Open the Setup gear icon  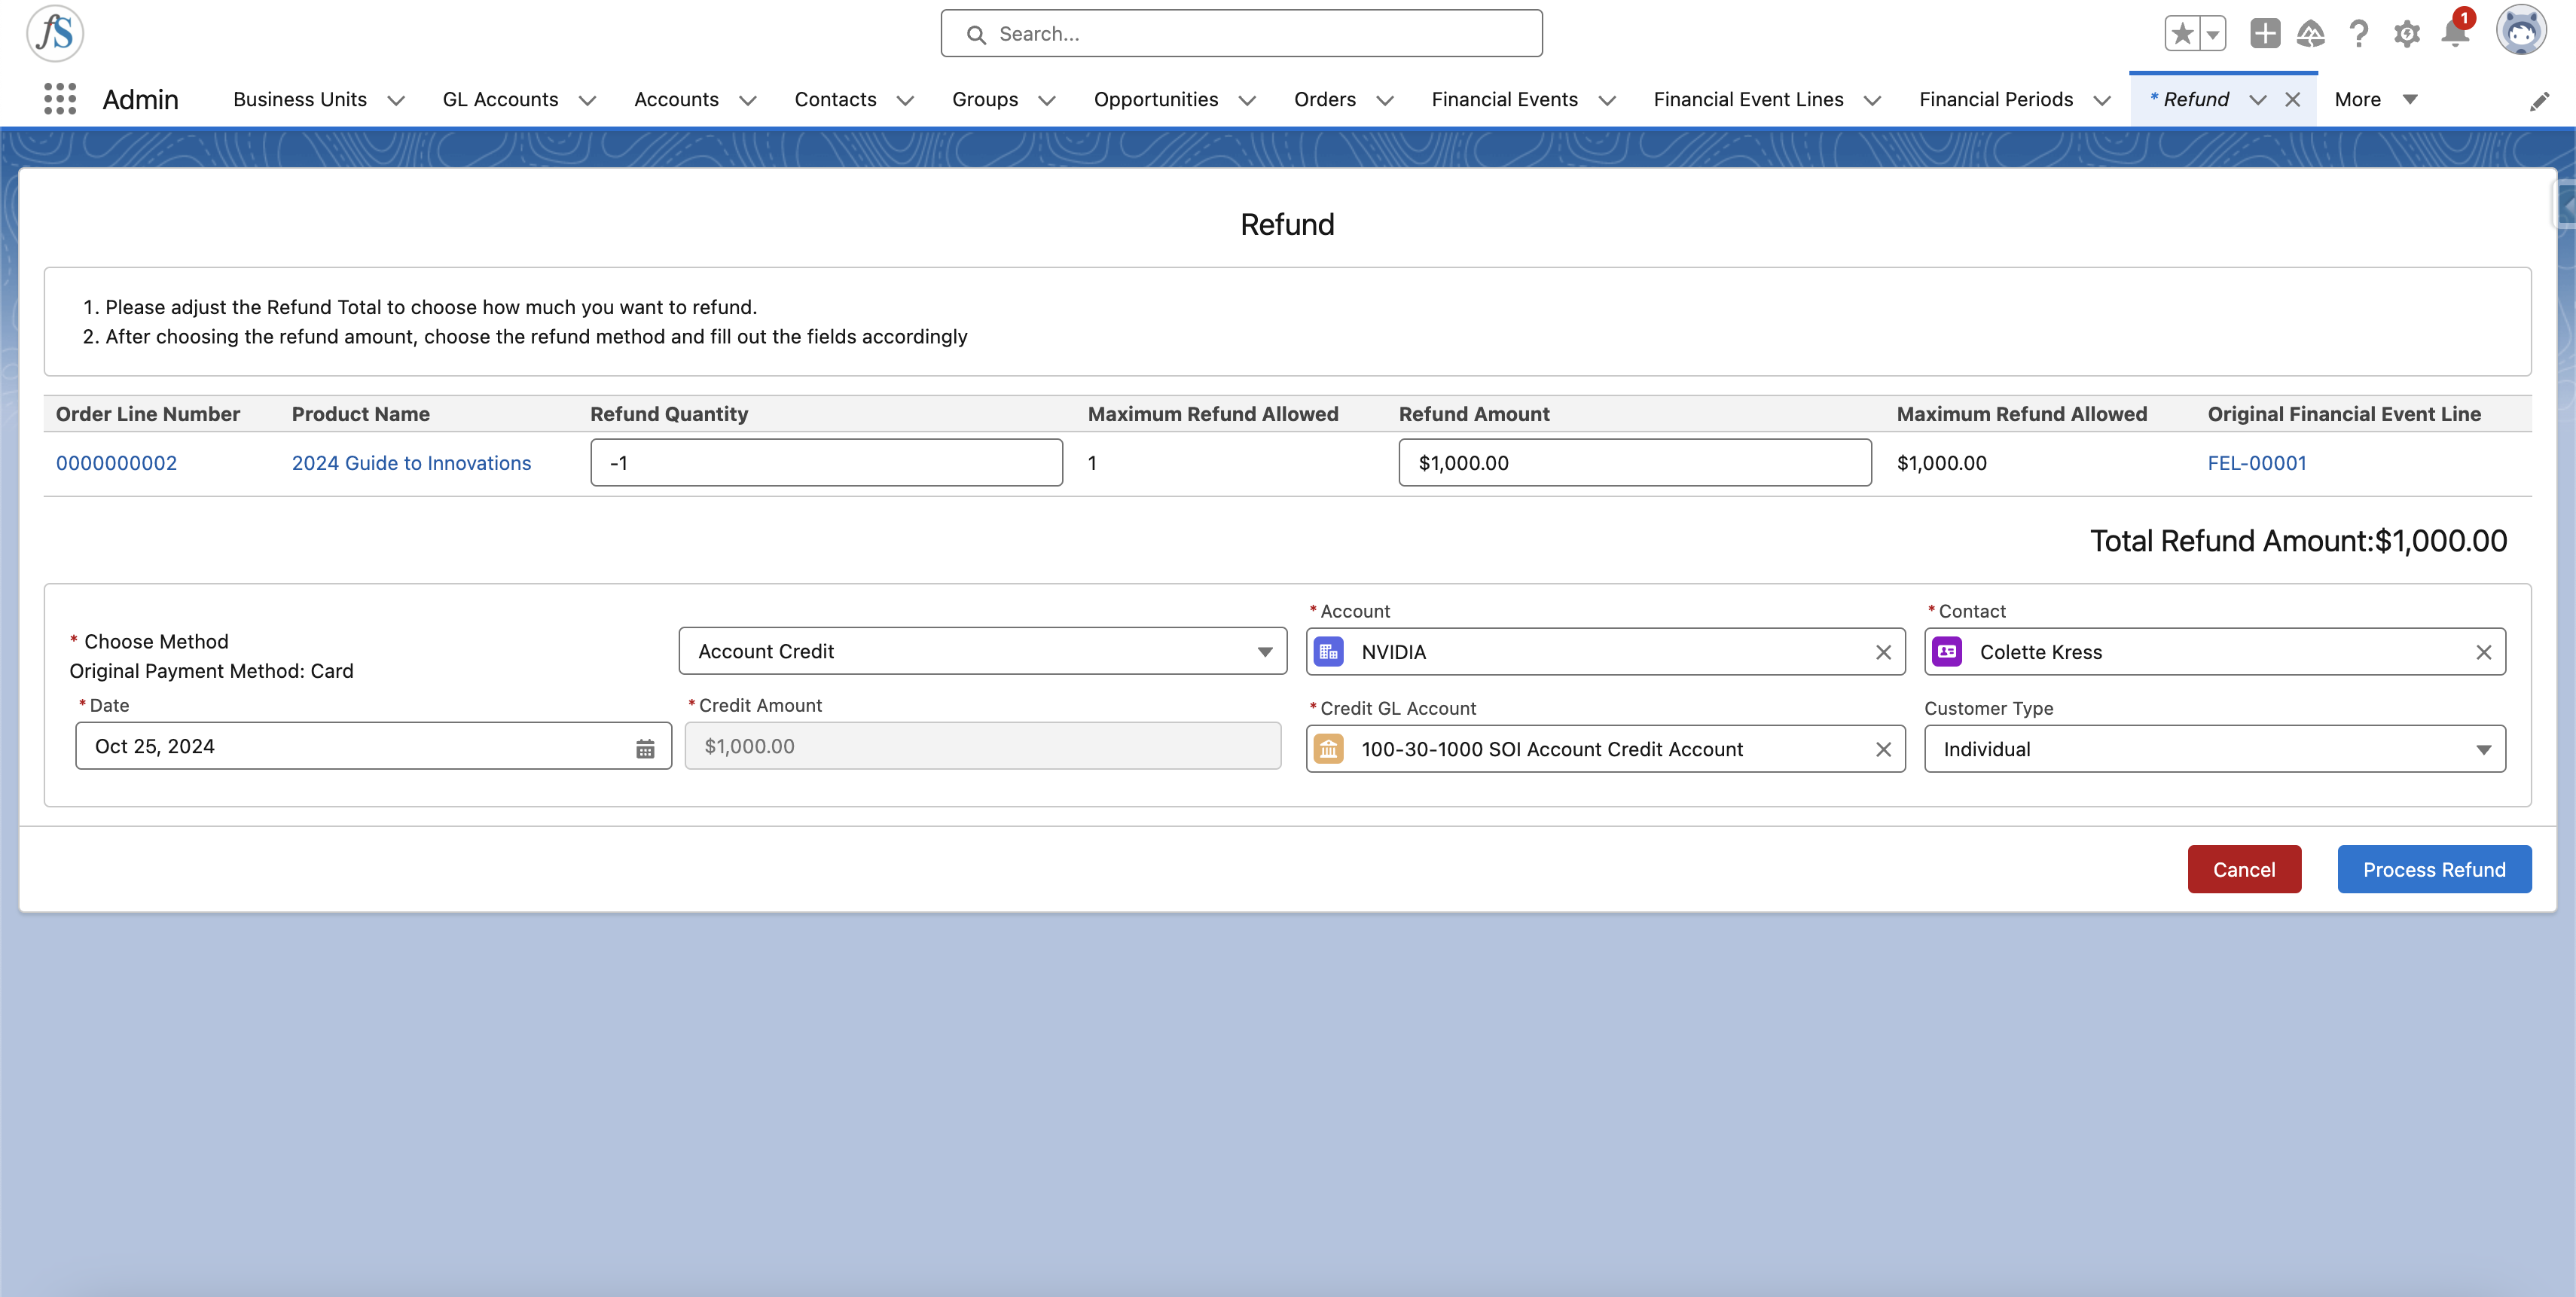[2407, 34]
